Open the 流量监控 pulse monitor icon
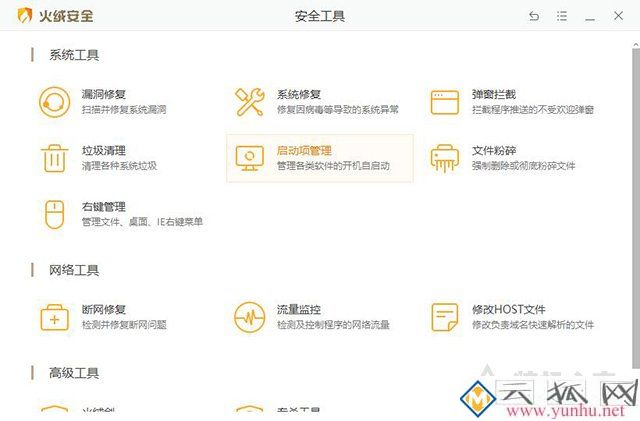 249,317
